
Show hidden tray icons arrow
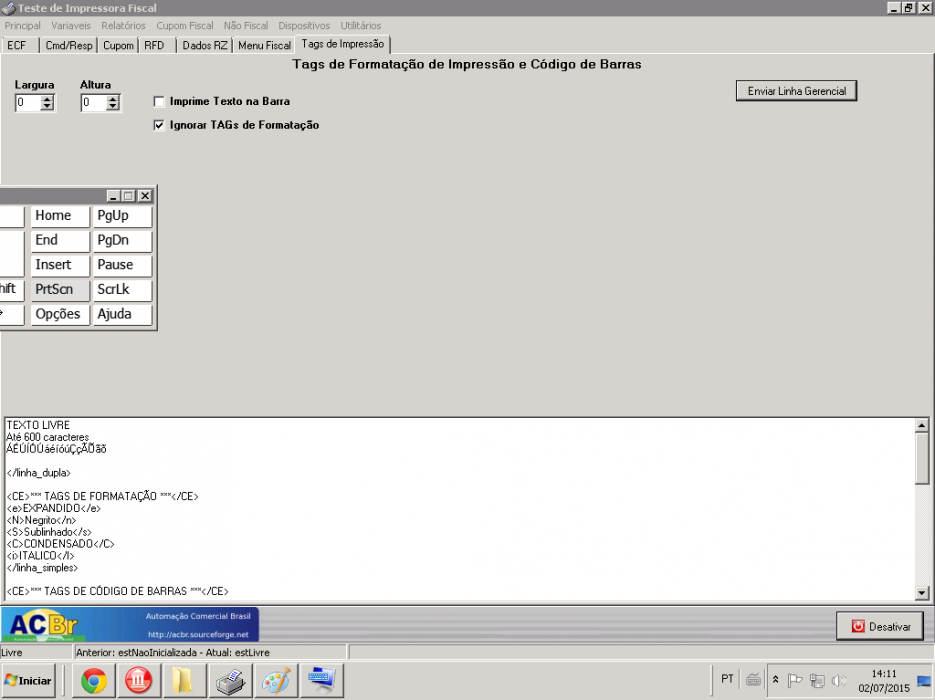click(775, 680)
